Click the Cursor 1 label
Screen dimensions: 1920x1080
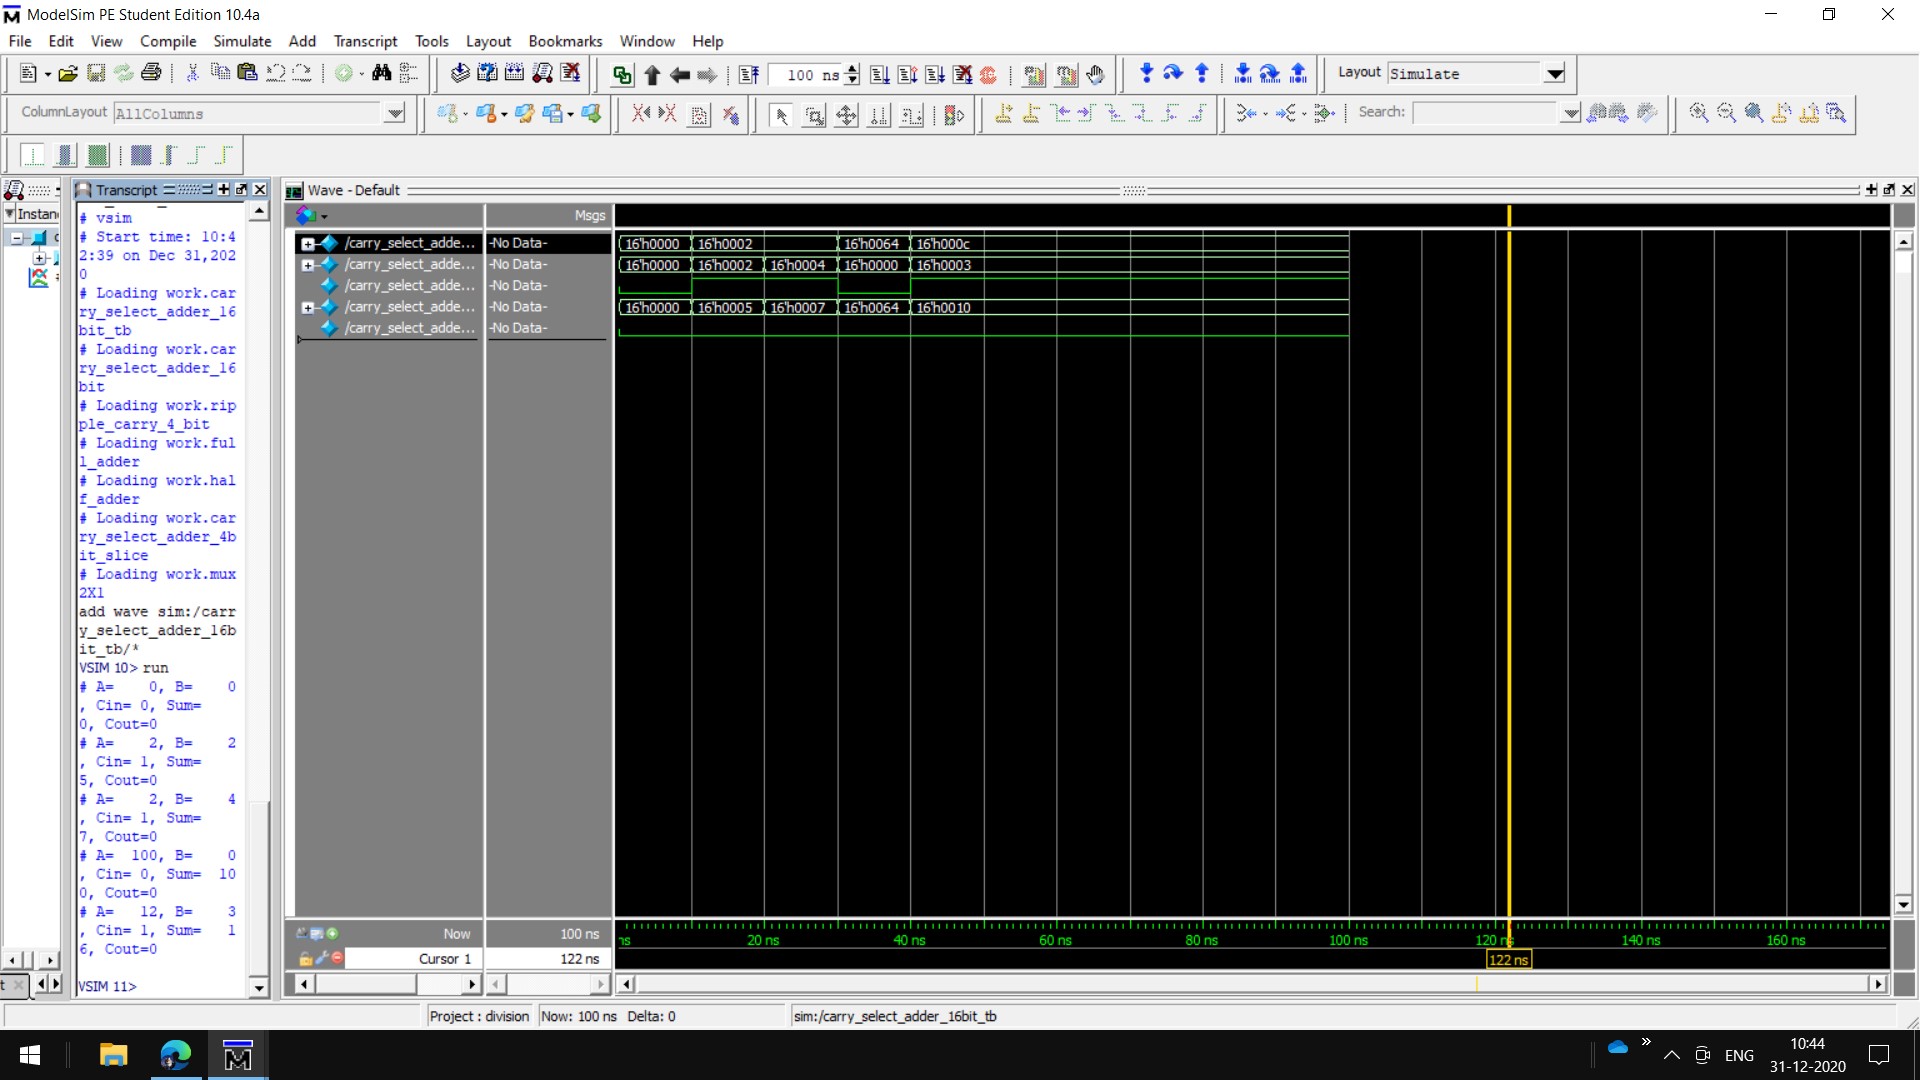(x=444, y=958)
